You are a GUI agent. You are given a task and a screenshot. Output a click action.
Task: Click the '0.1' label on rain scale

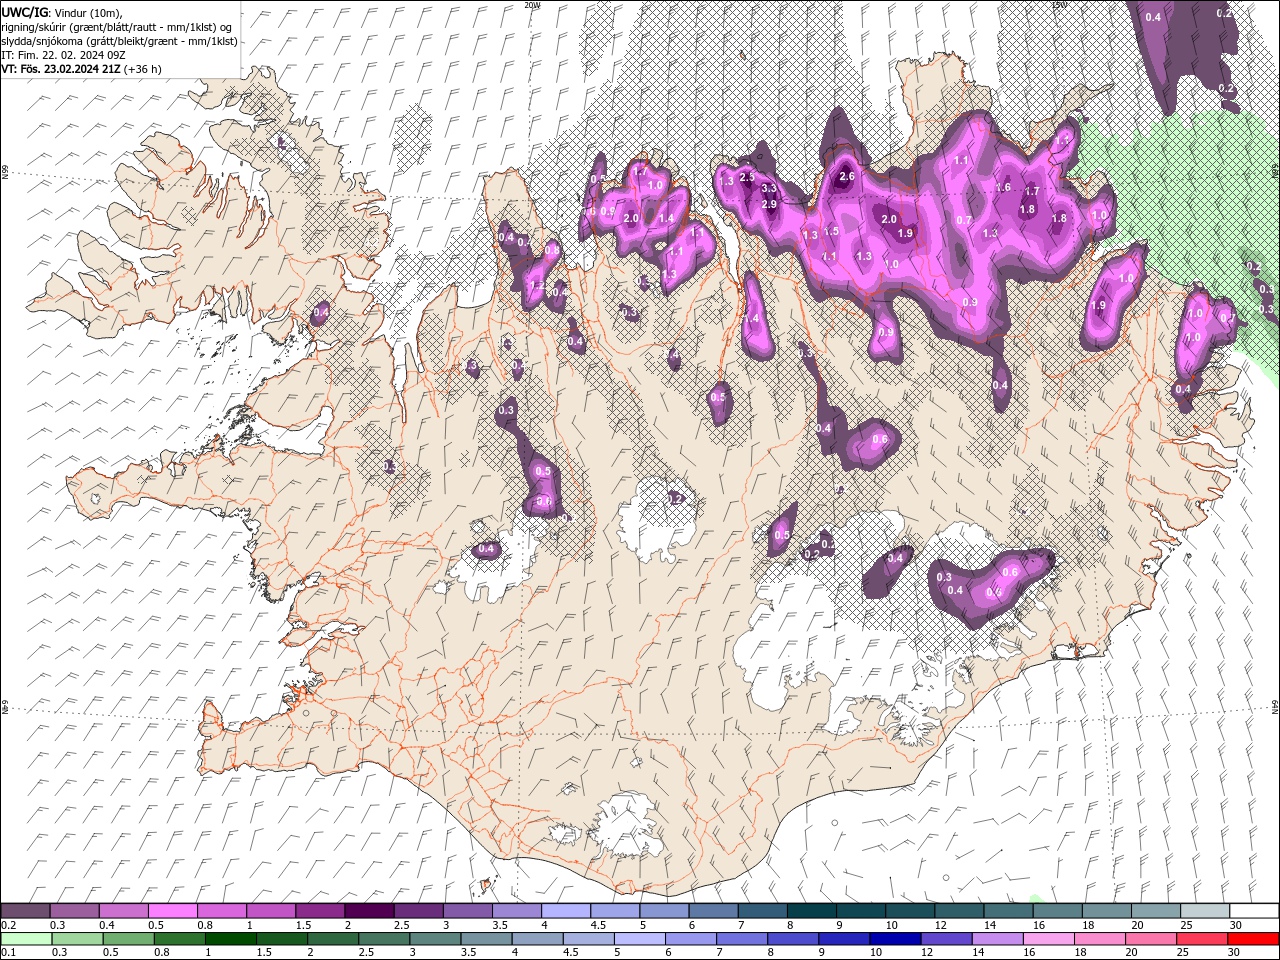[x=8, y=953]
